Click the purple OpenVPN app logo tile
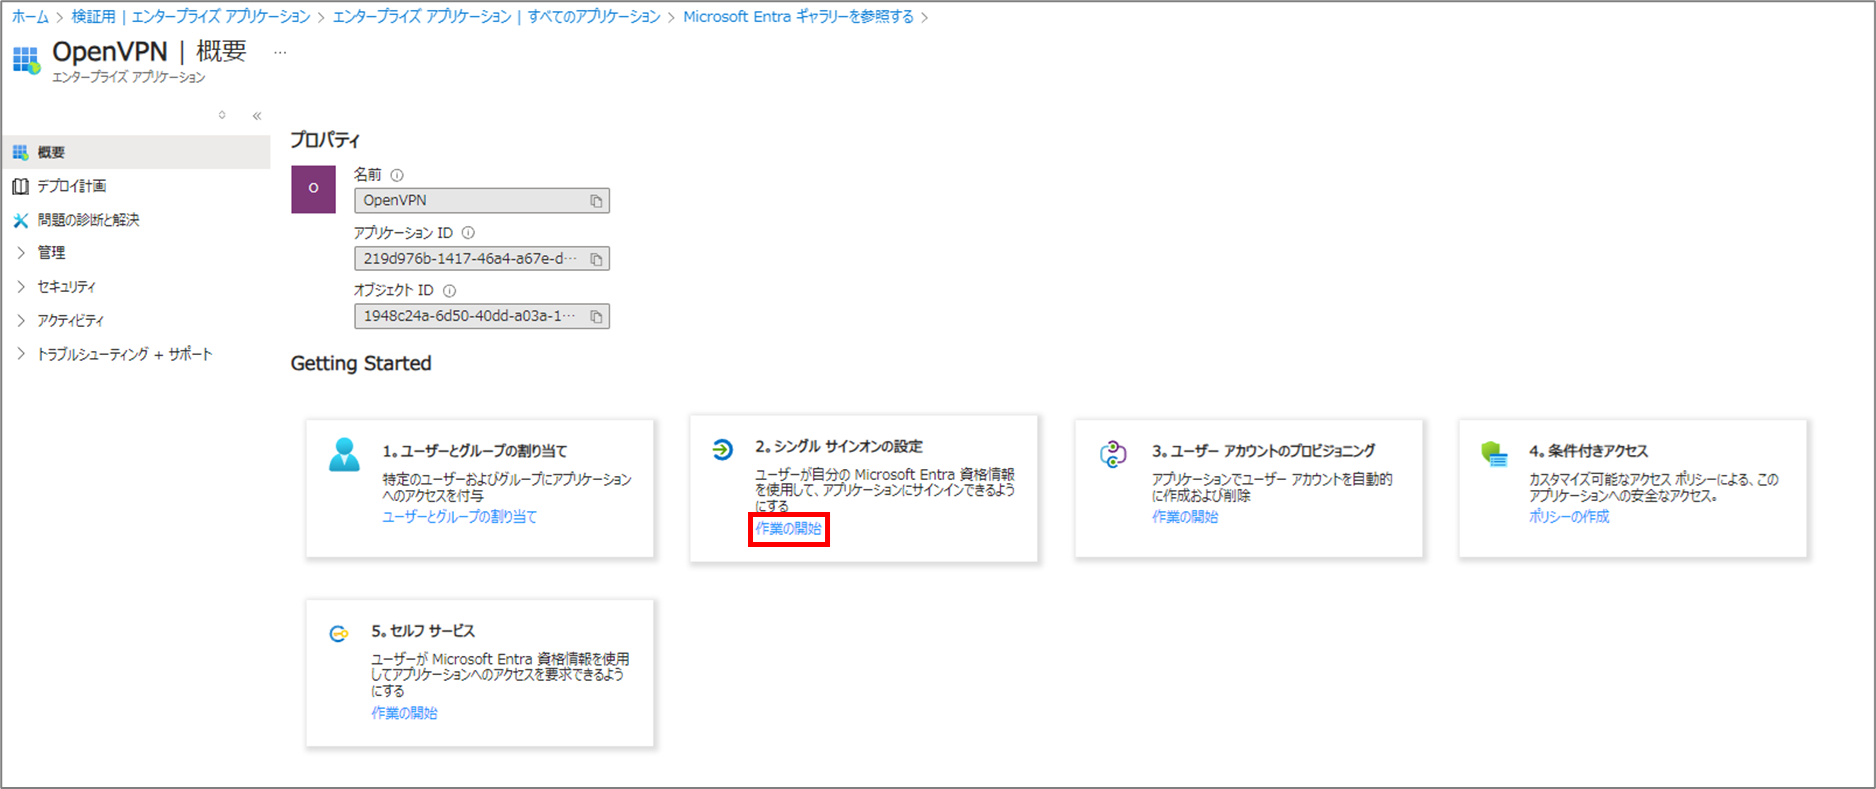1876x789 pixels. tap(313, 189)
